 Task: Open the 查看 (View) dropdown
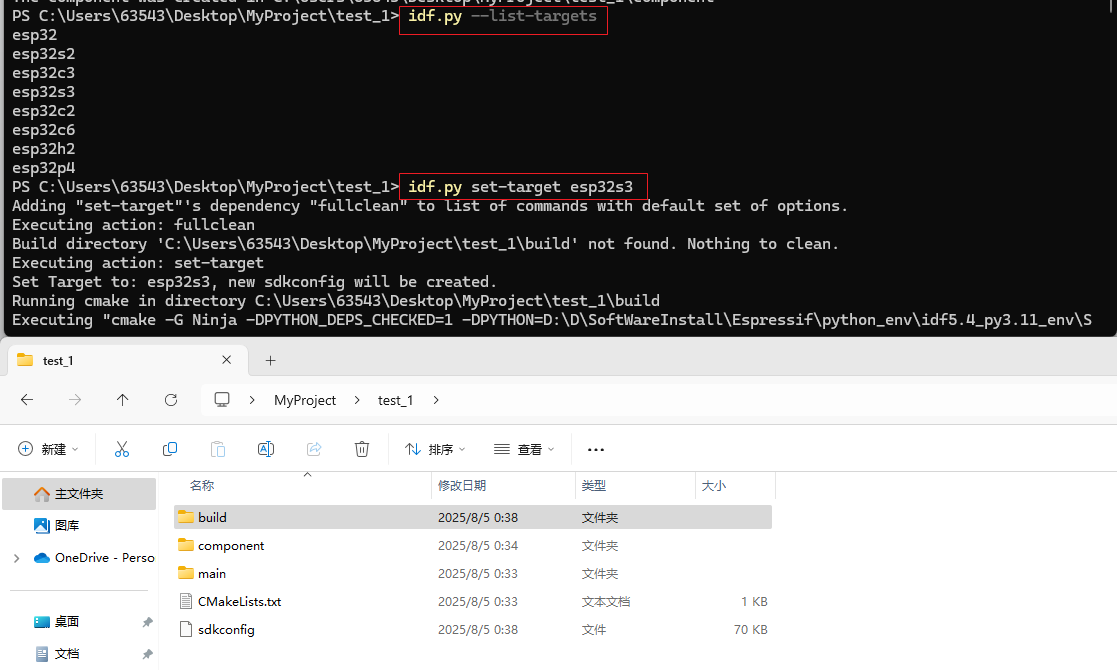pyautogui.click(x=524, y=449)
